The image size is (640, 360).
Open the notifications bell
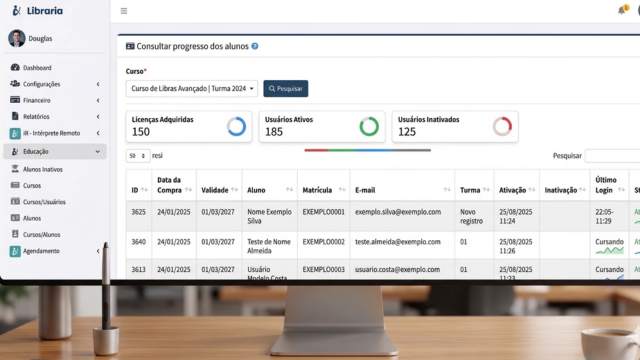pyautogui.click(x=622, y=10)
